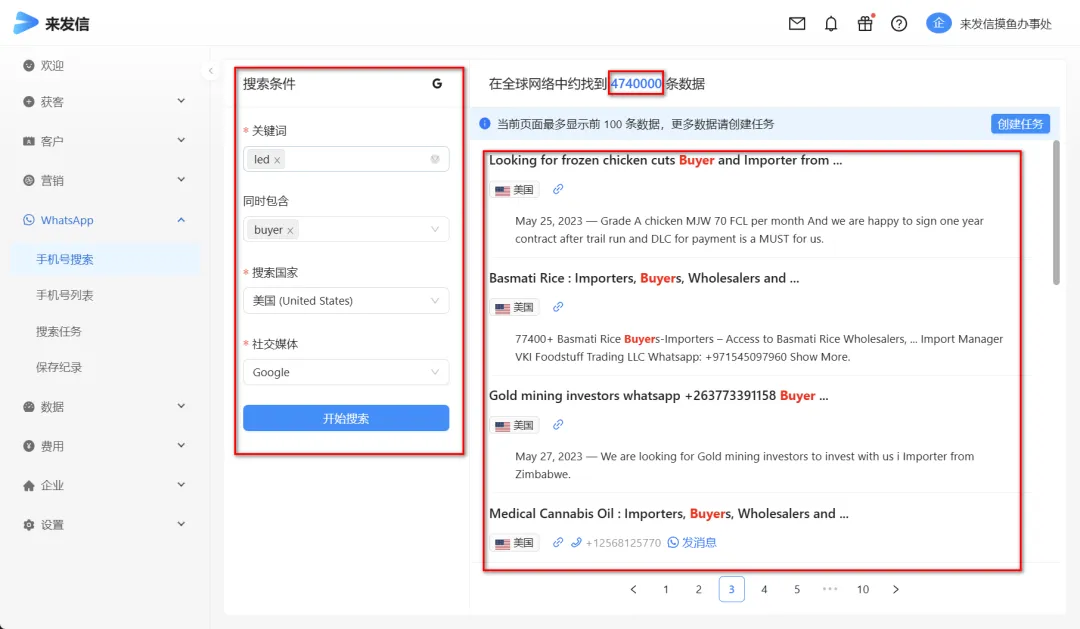The image size is (1080, 629).
Task: Remove the 'buyer' tag
Action: (x=291, y=230)
